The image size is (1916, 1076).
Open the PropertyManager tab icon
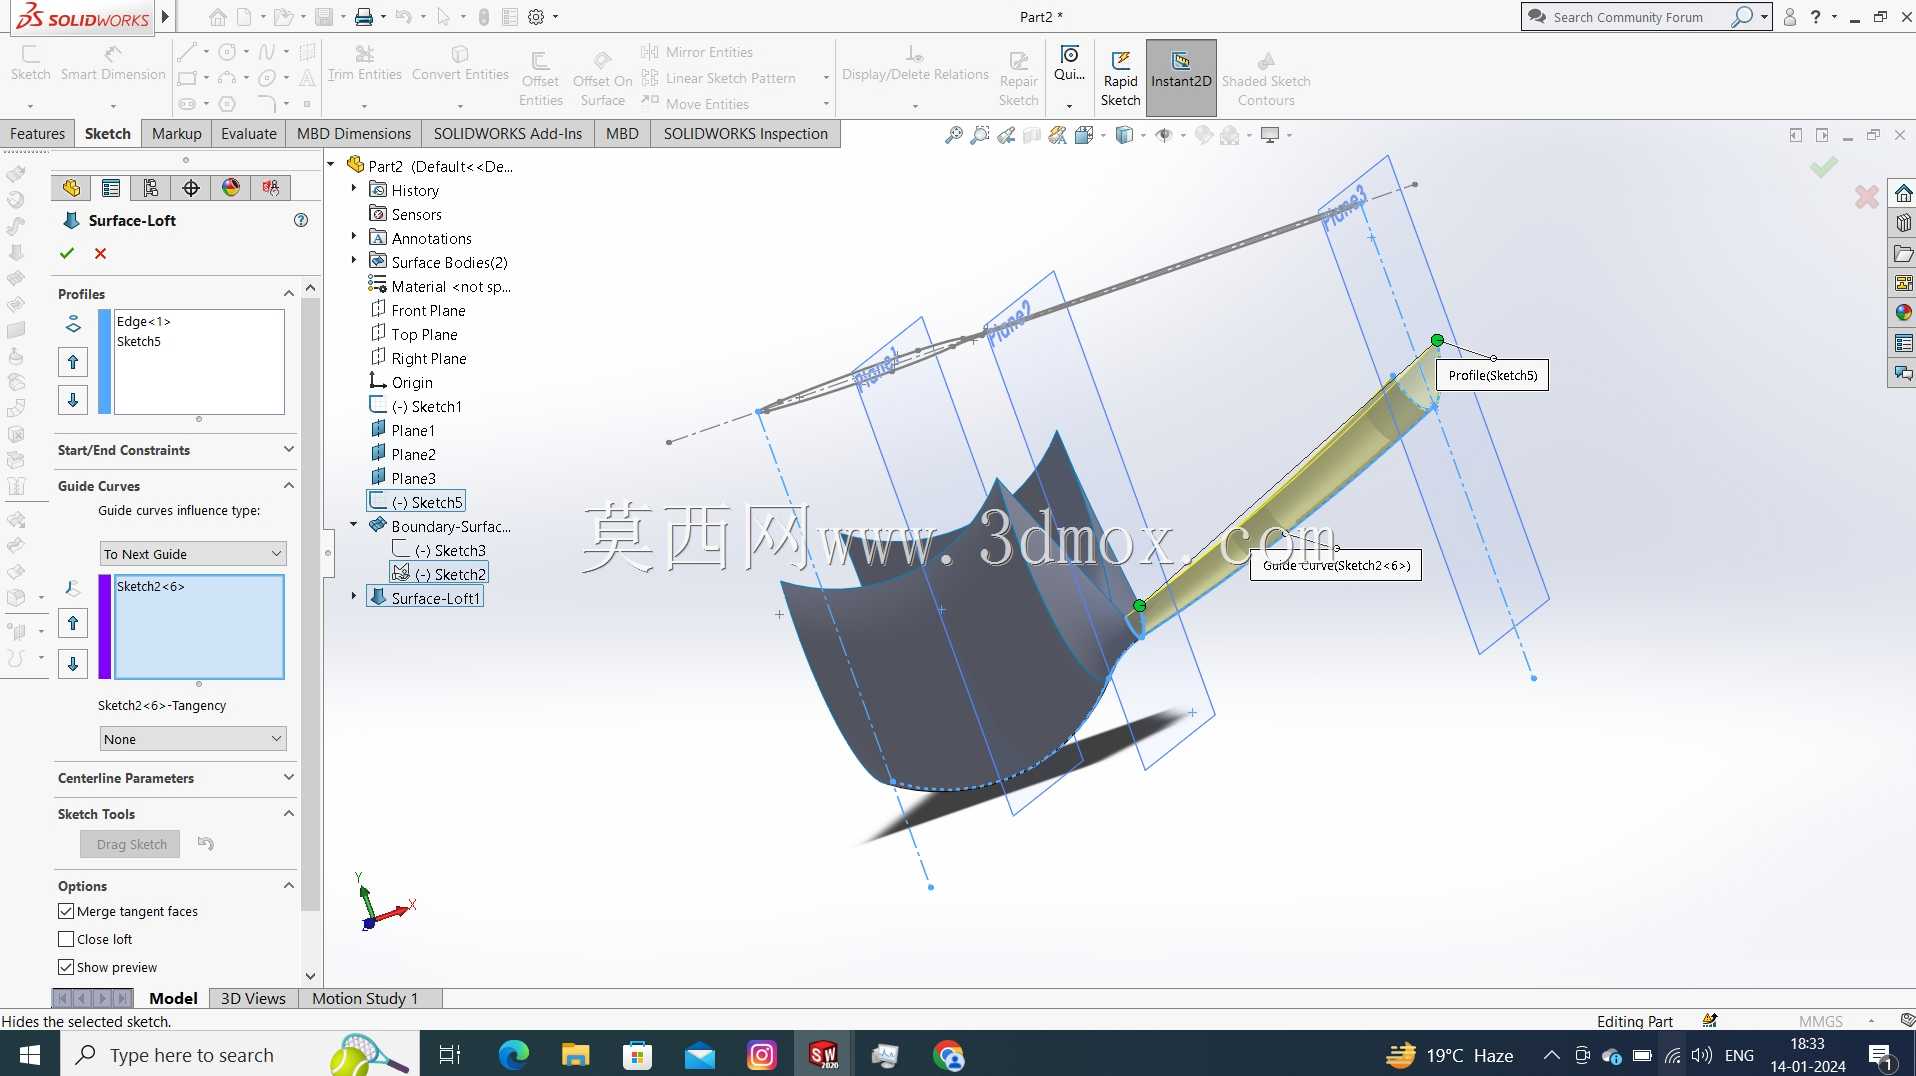click(111, 188)
